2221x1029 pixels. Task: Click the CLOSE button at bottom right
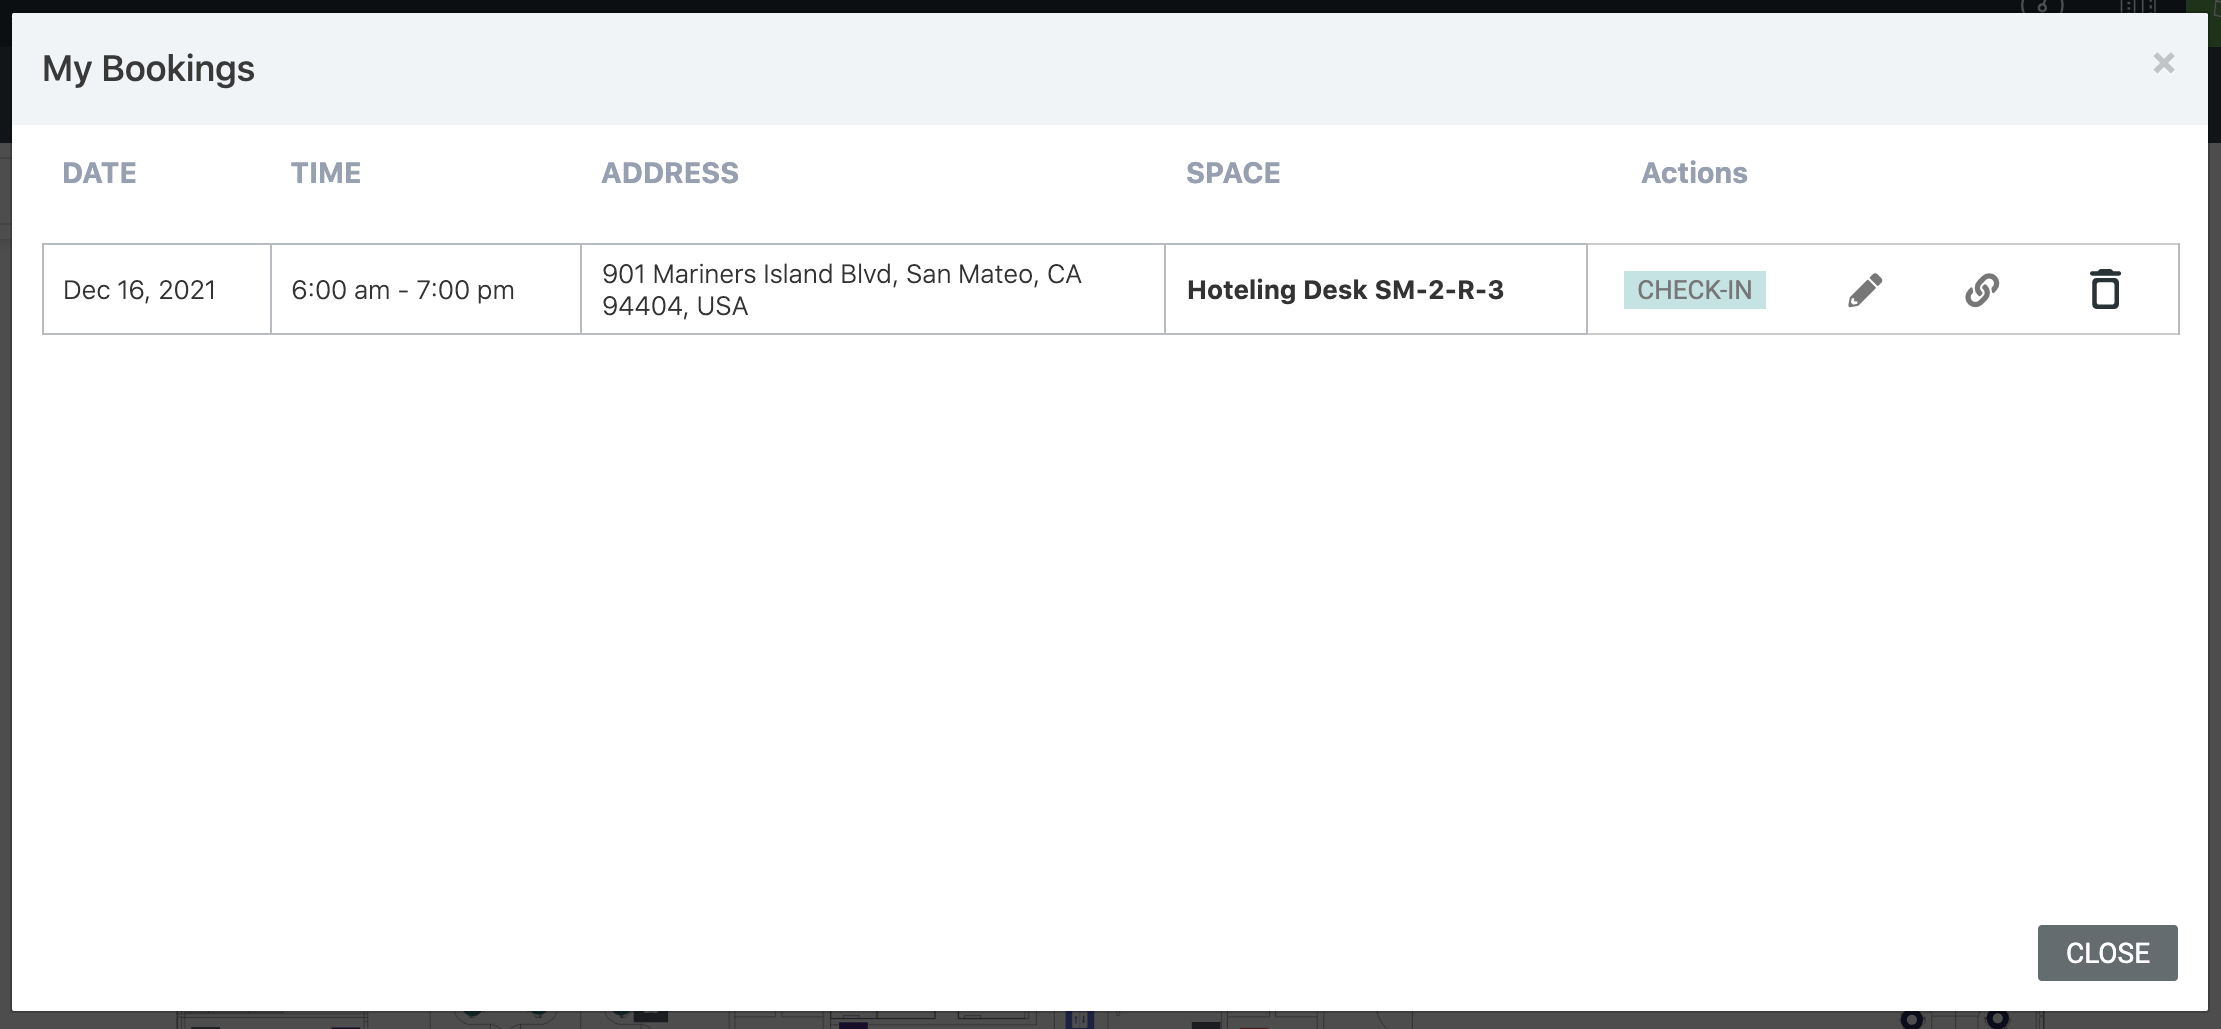(x=2106, y=952)
